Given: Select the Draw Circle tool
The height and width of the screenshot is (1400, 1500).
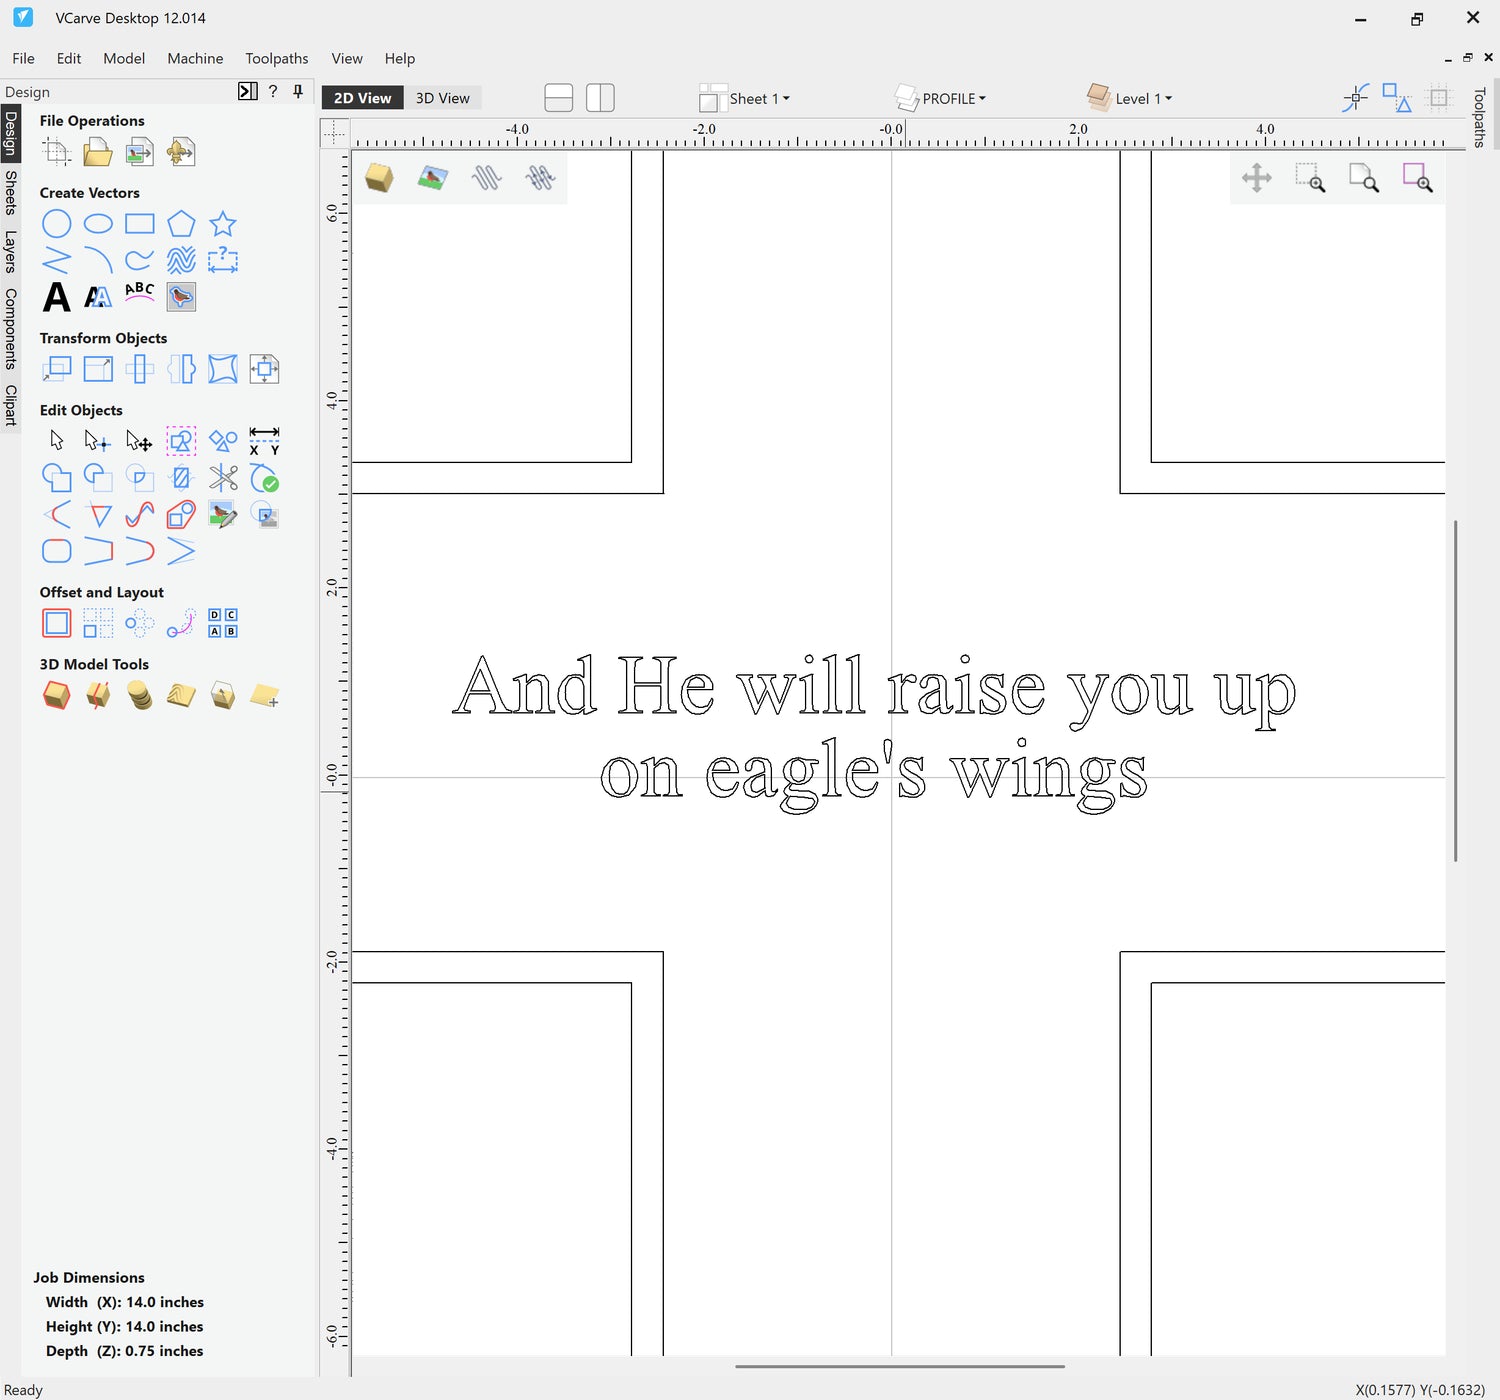Looking at the screenshot, I should (x=56, y=224).
